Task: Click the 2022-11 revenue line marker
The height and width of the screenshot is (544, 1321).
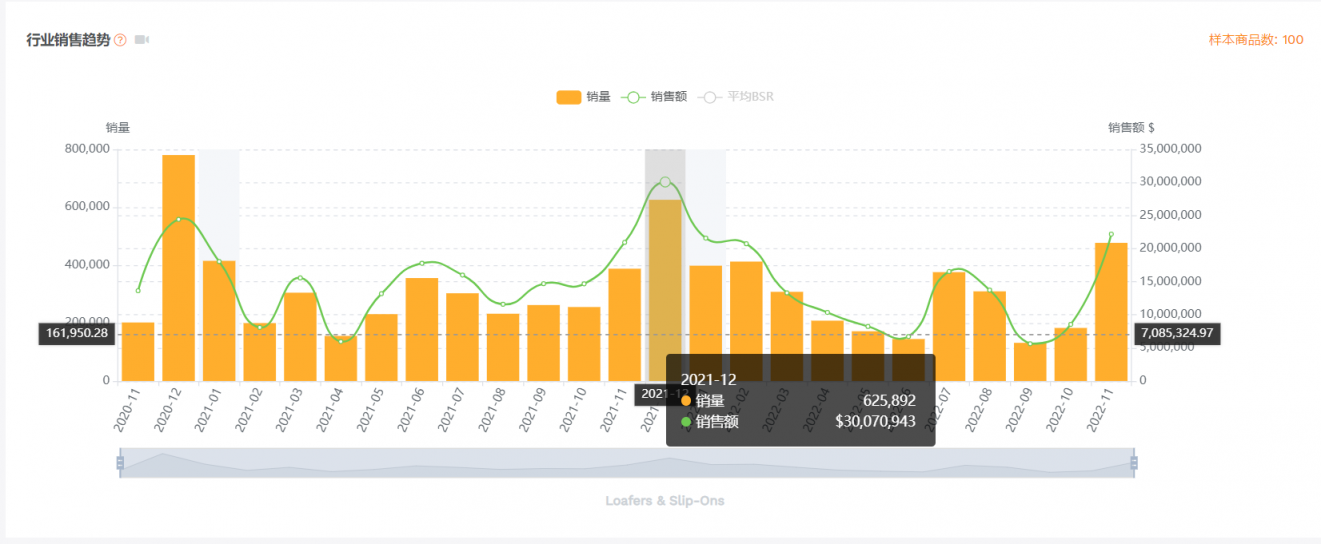Action: (x=1111, y=235)
